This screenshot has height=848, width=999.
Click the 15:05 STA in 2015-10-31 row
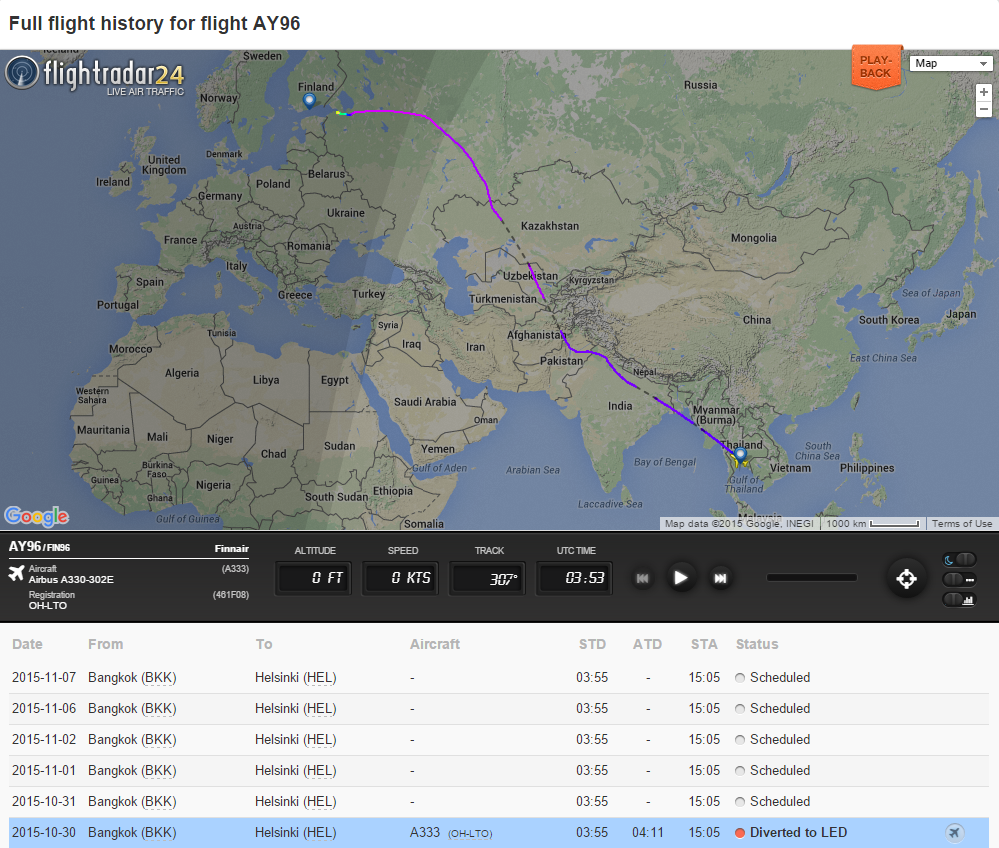[x=704, y=801]
